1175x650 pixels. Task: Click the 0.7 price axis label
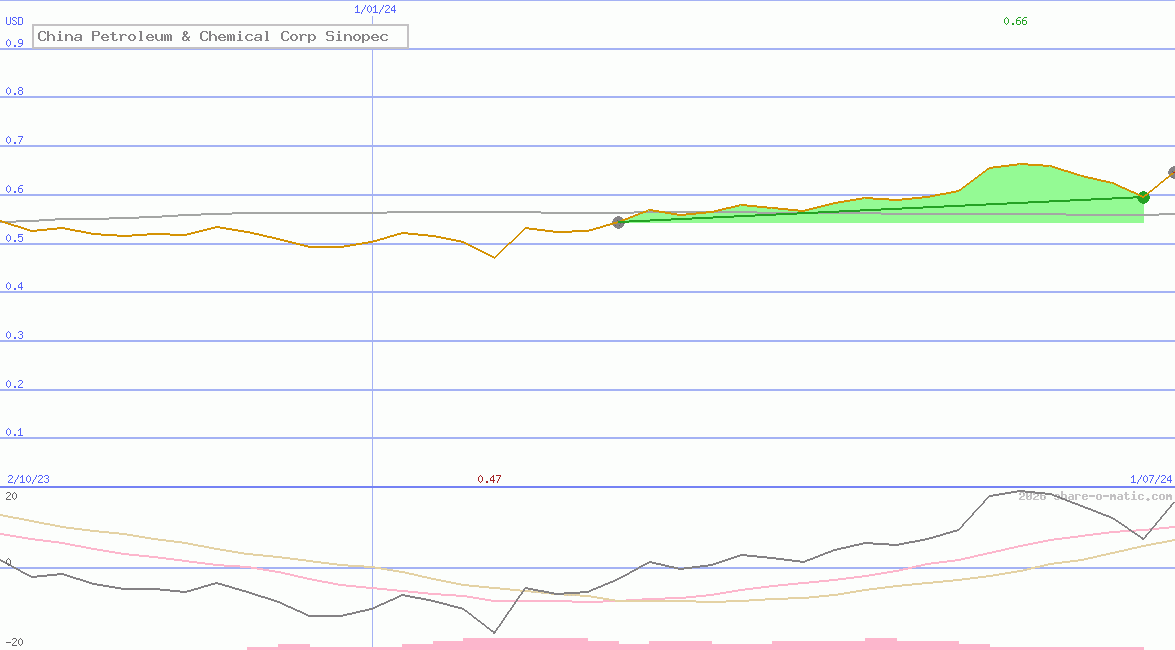[14, 140]
